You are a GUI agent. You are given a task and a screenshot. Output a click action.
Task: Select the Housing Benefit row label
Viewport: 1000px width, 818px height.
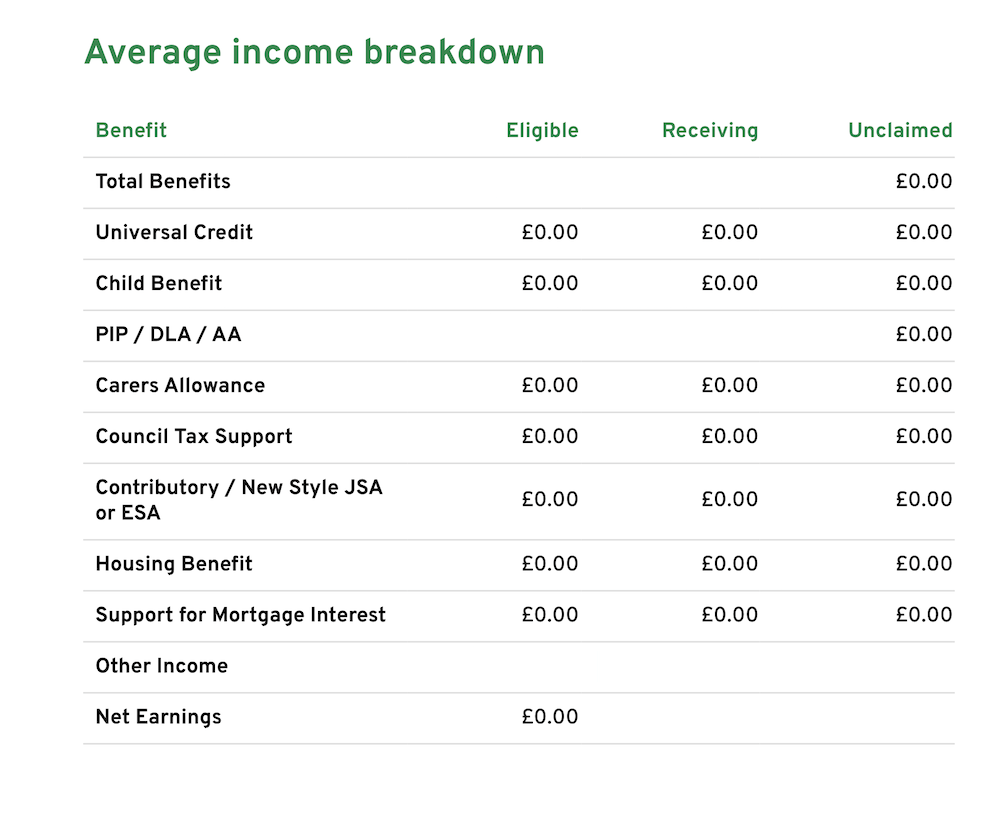(x=174, y=564)
